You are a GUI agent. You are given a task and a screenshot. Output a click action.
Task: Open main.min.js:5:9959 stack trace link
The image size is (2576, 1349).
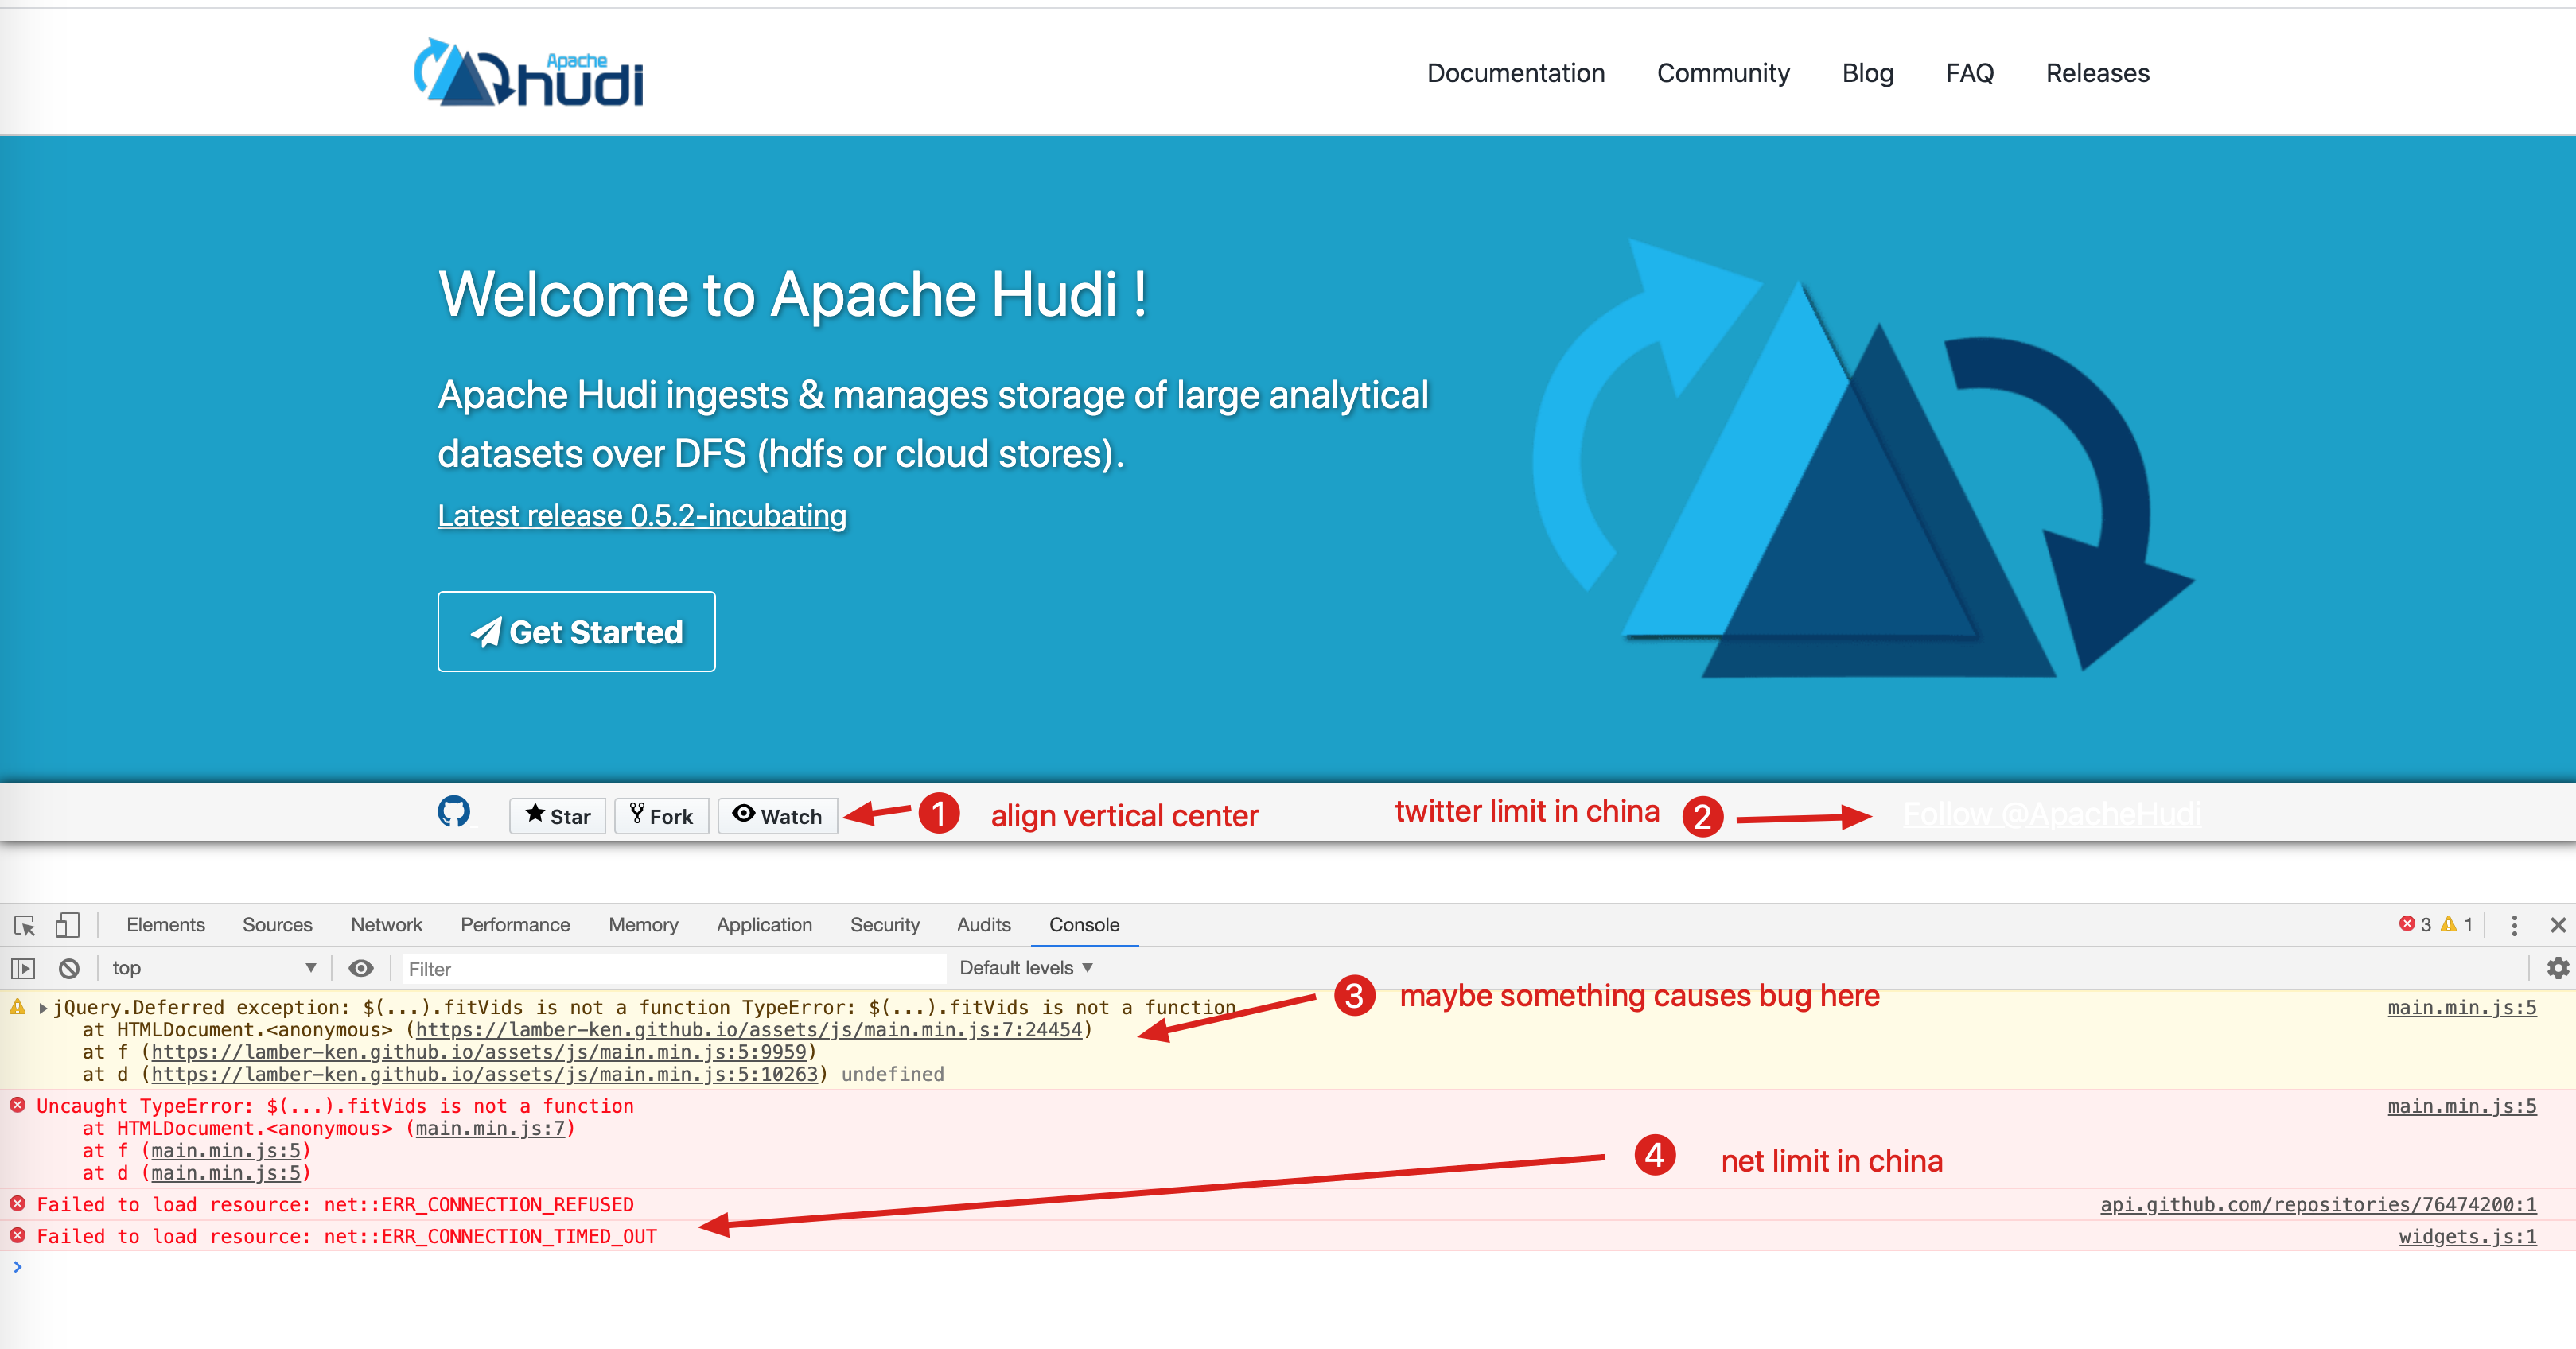(x=479, y=1052)
